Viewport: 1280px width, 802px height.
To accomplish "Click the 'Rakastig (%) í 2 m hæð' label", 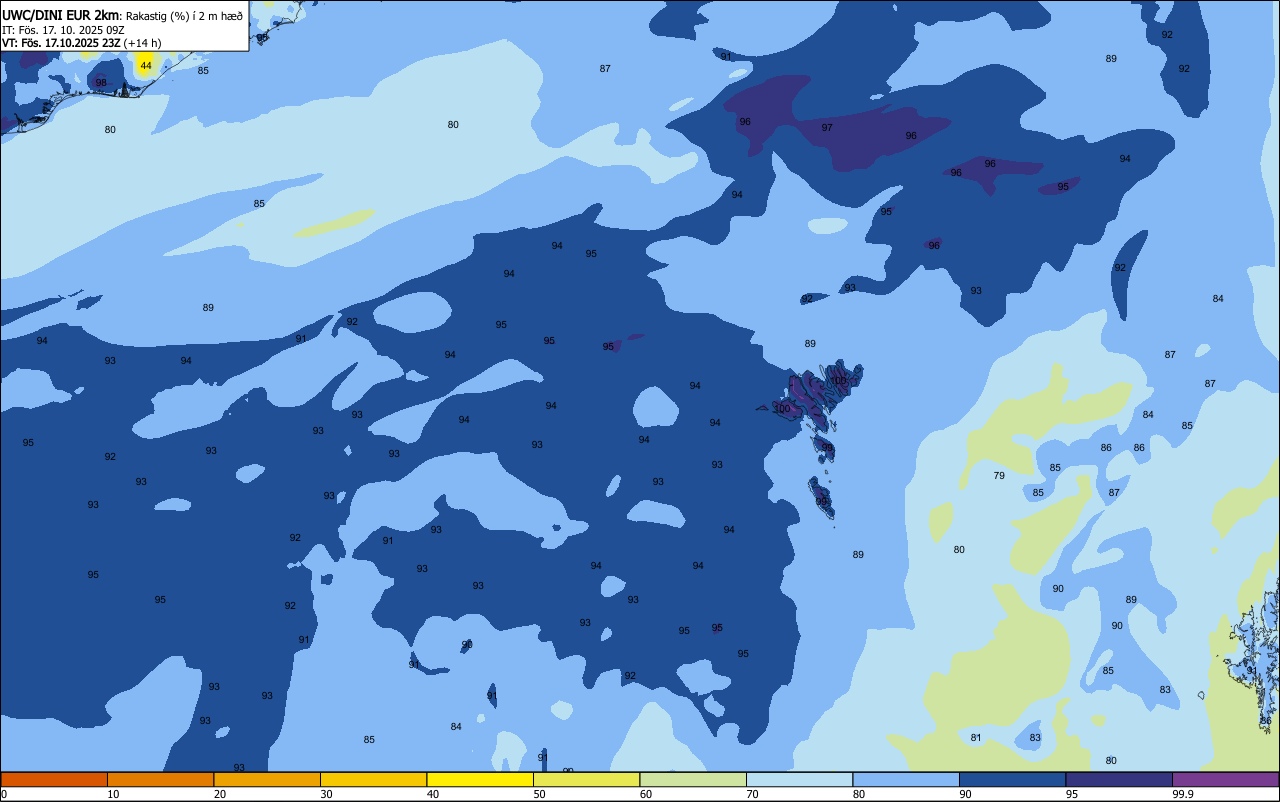I will [184, 15].
